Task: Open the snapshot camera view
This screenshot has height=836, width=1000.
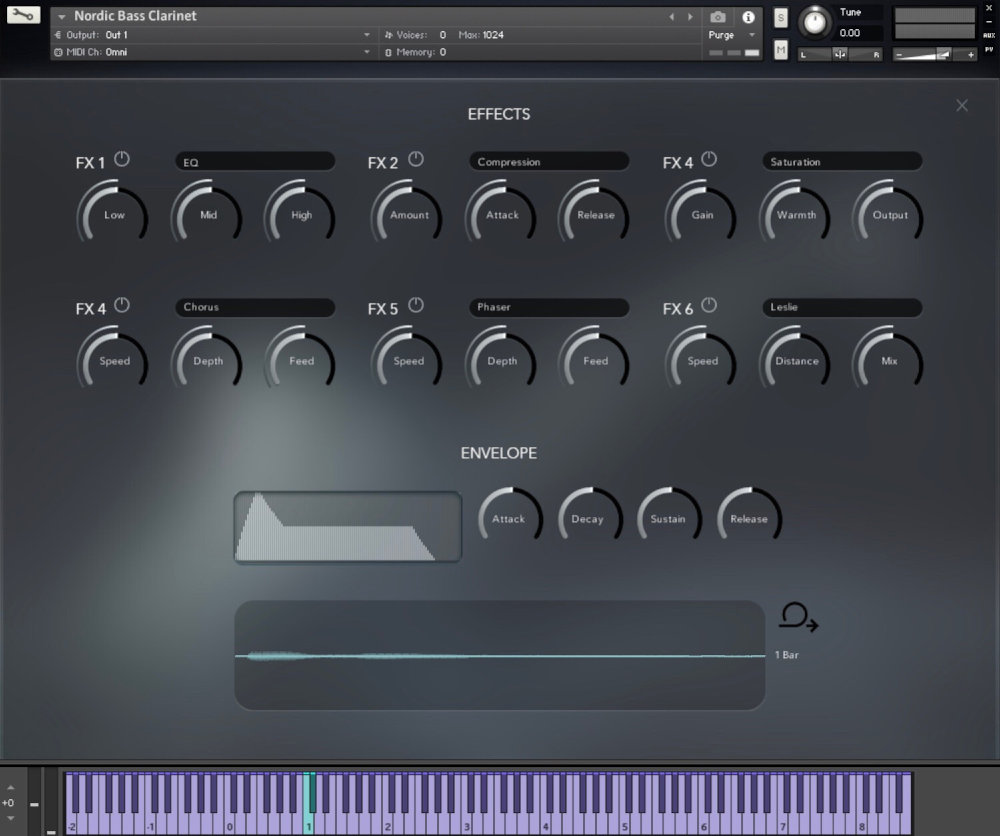Action: coord(716,17)
